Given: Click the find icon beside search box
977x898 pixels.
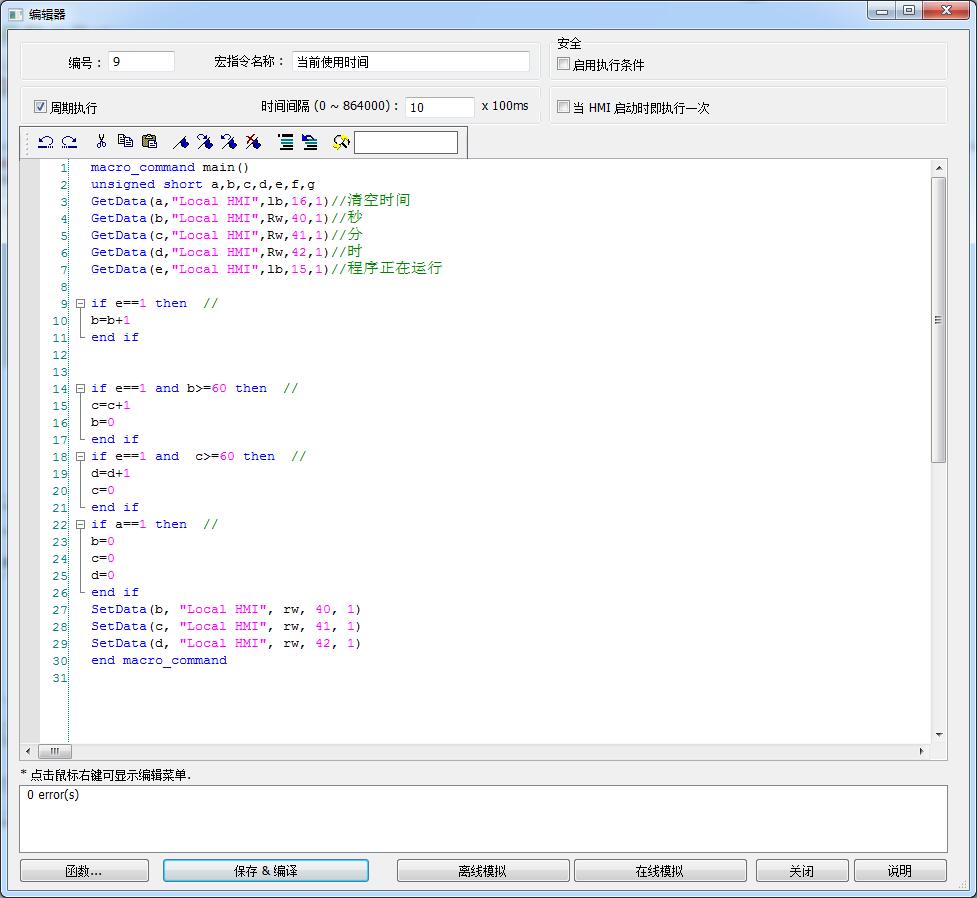Looking at the screenshot, I should 340,142.
